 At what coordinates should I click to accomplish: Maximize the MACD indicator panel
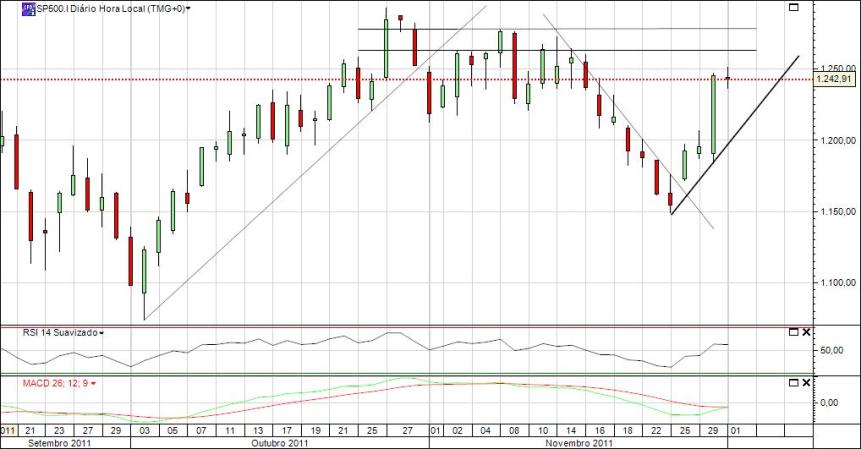(793, 383)
